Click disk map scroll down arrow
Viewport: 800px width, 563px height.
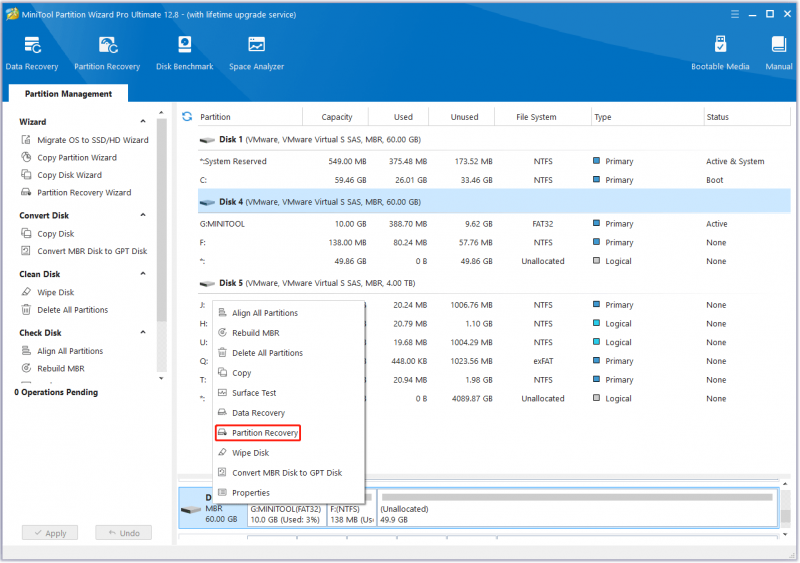tap(785, 534)
